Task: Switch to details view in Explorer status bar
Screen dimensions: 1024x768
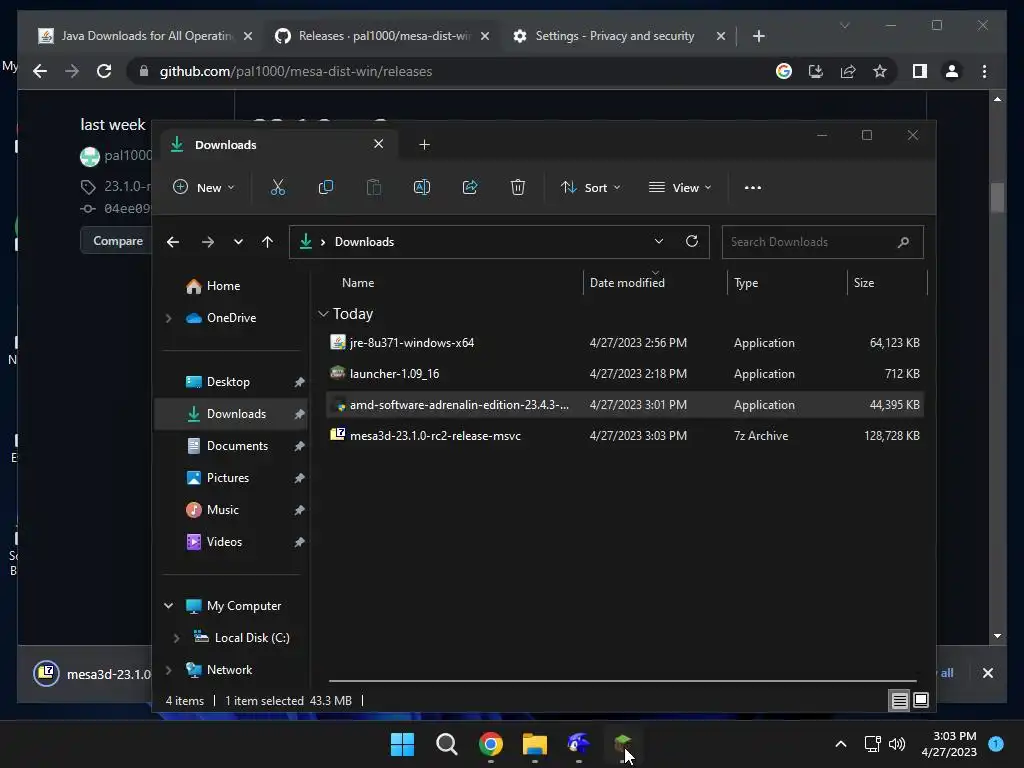Action: coord(899,701)
